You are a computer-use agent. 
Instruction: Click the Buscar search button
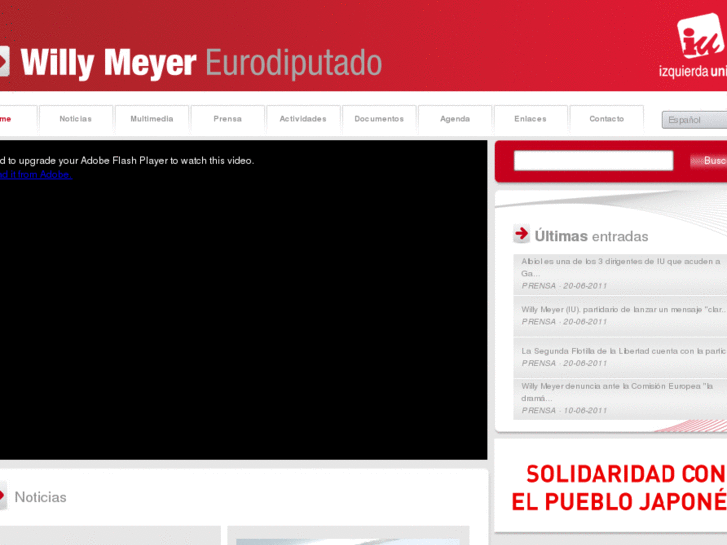pos(708,161)
